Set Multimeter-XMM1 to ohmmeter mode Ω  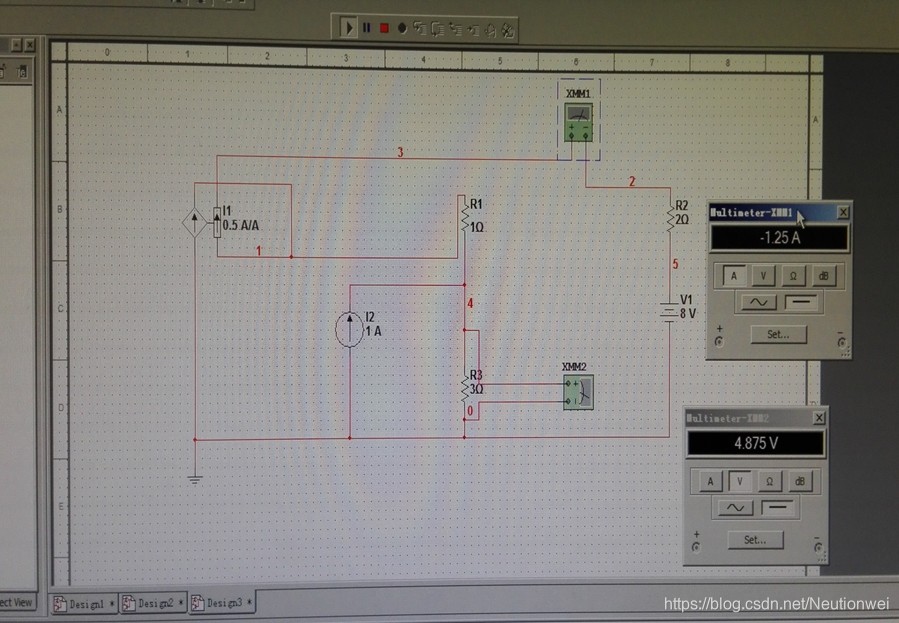[x=793, y=276]
